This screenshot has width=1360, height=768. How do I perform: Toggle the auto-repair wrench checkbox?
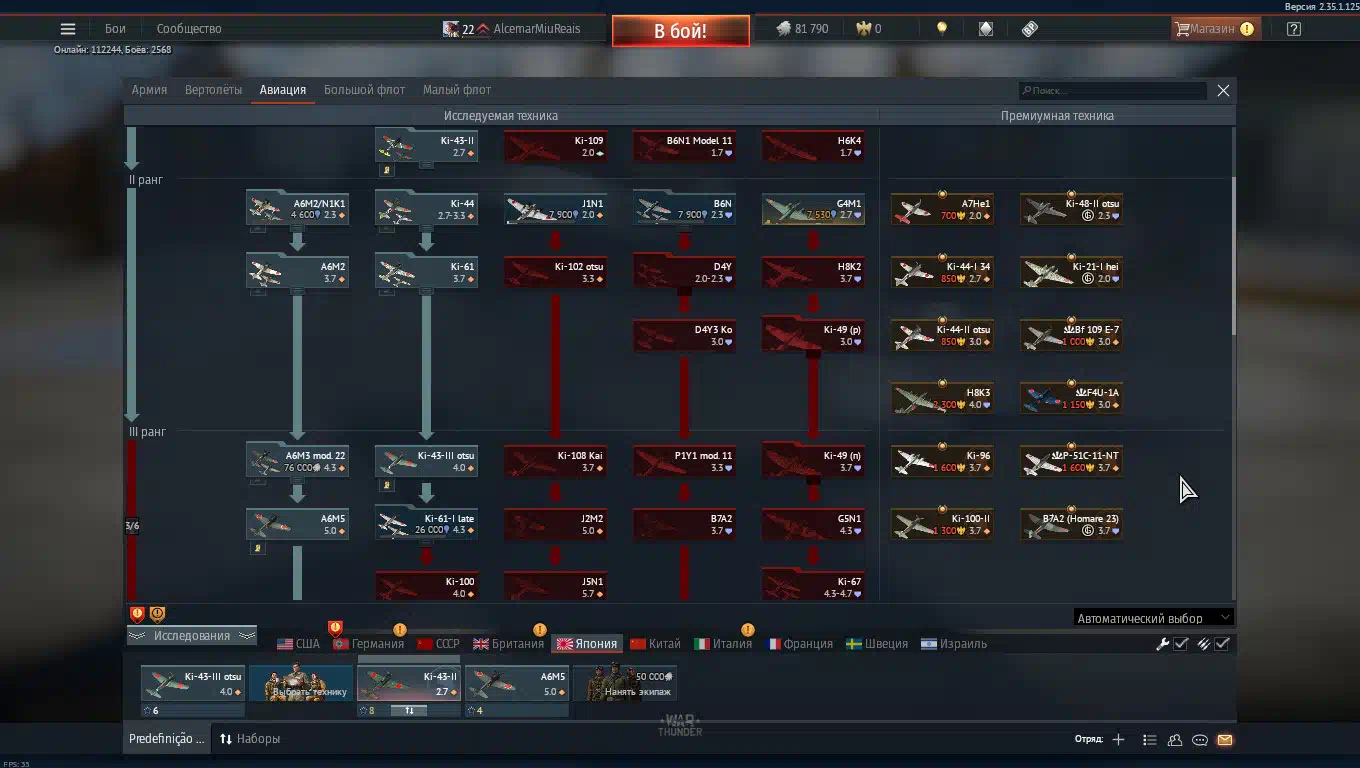[x=1180, y=644]
